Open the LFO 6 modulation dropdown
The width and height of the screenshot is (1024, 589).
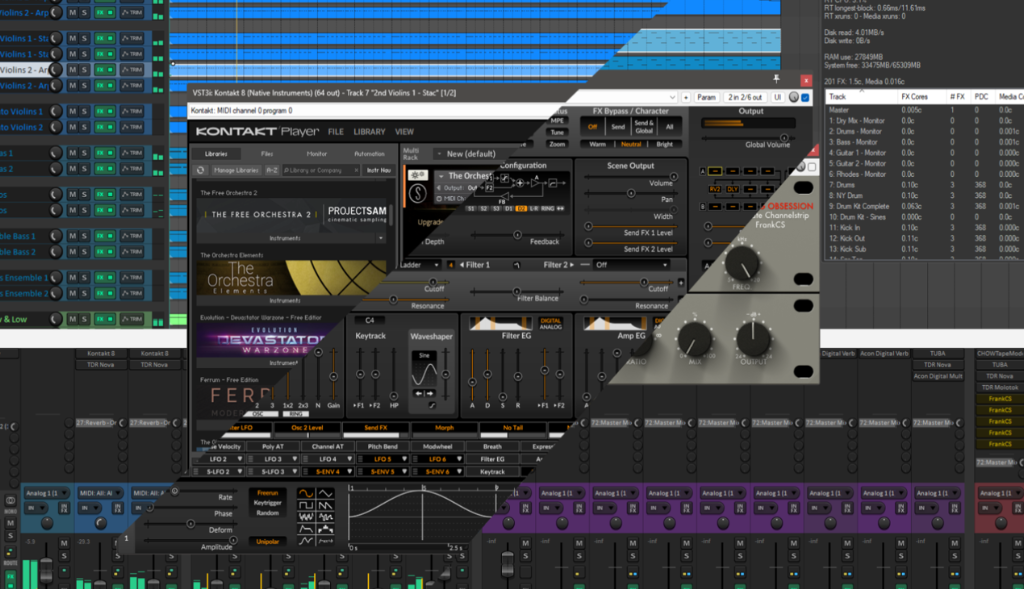pyautogui.click(x=438, y=459)
